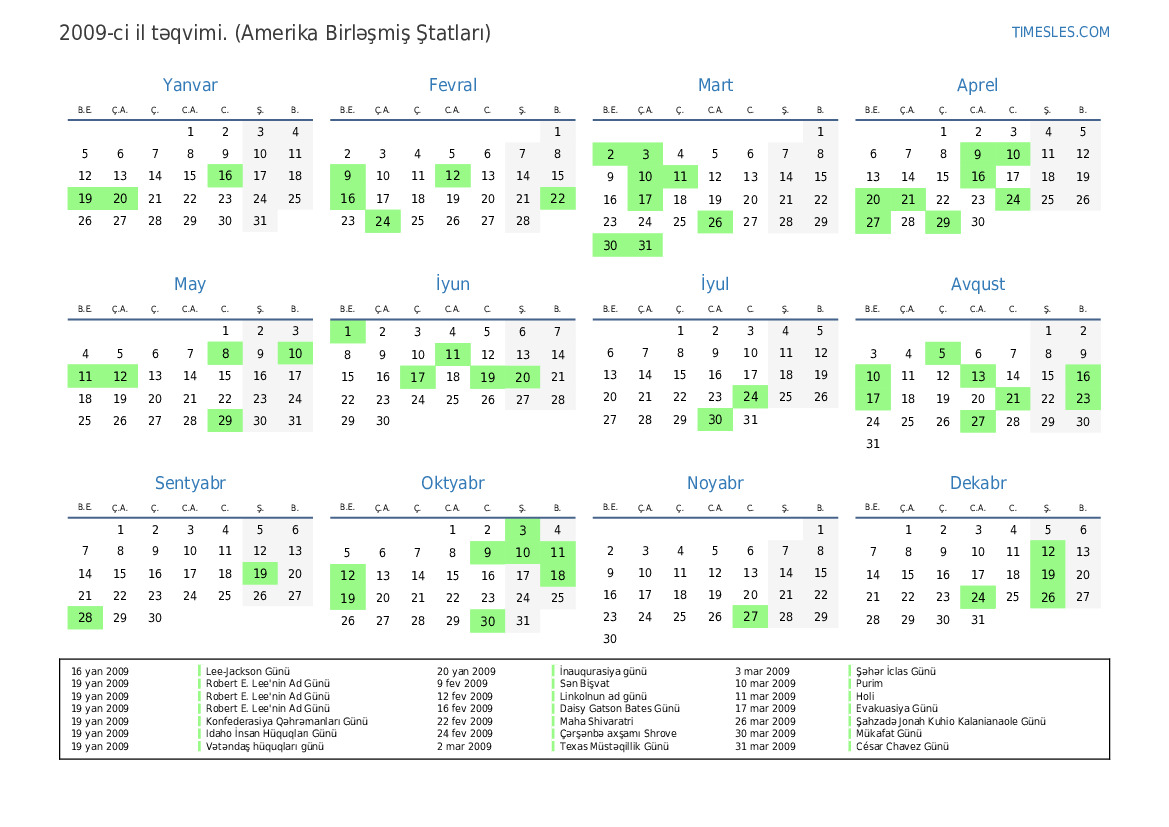Click highlighted 16 in Yanvar
Image resolution: width=1169 pixels, height=827 pixels.
[225, 176]
